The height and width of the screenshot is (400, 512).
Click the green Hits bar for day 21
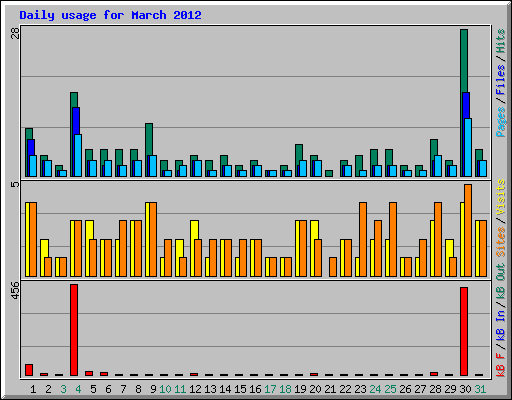(x=329, y=173)
